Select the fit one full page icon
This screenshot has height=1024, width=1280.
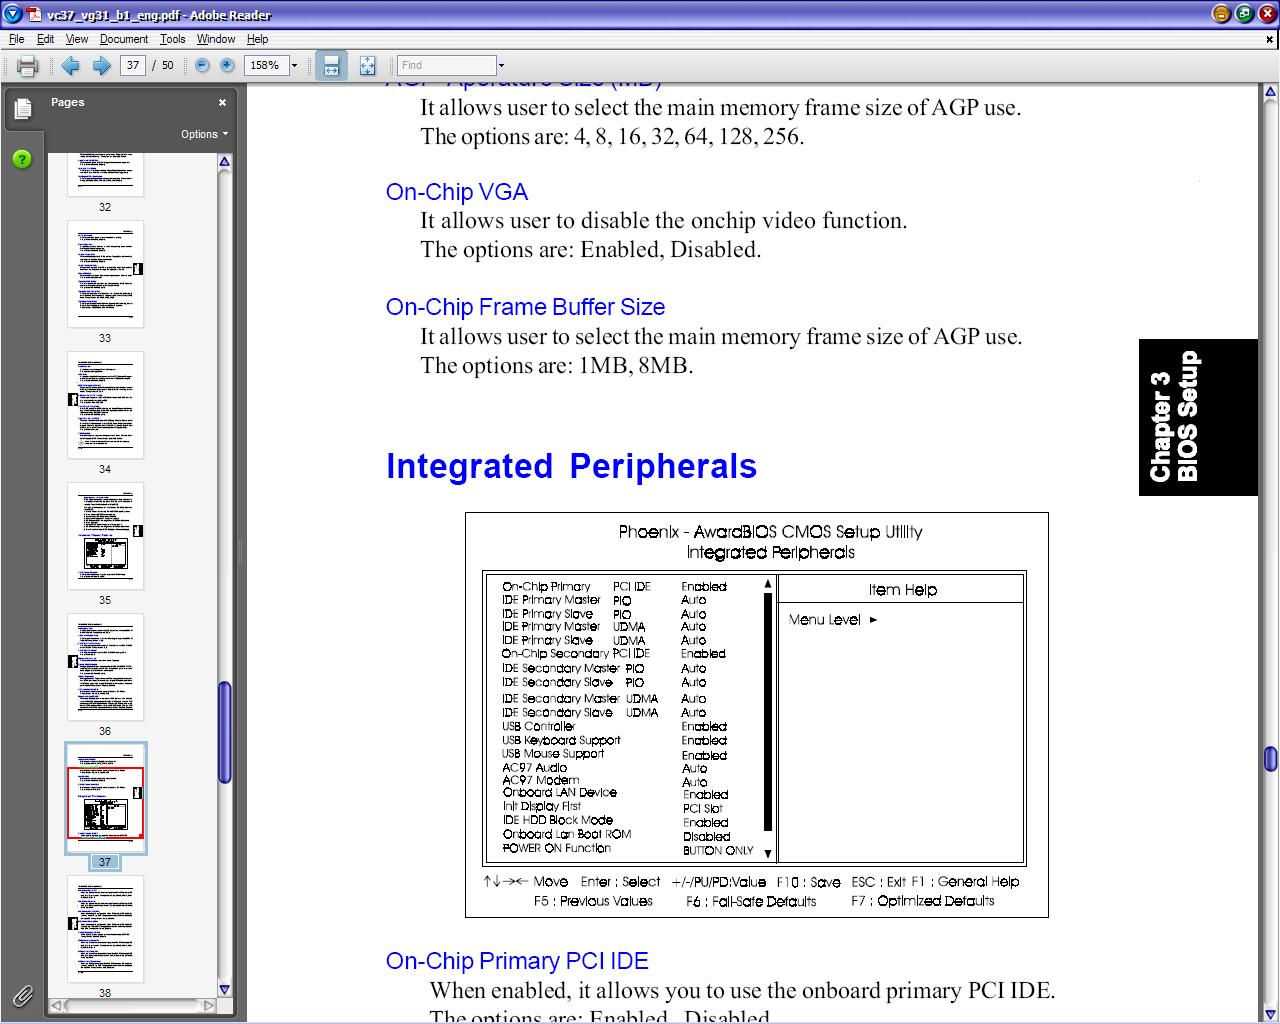point(367,66)
